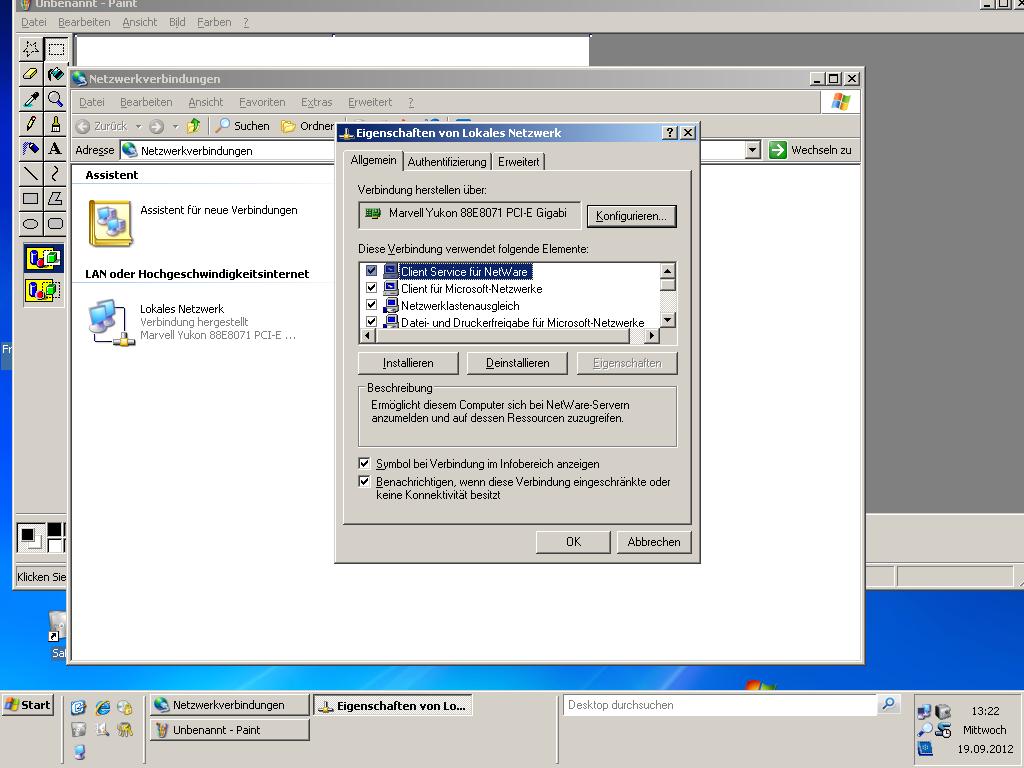The image size is (1024, 768).
Task: Select the Text tool in Paint
Action: 56,148
